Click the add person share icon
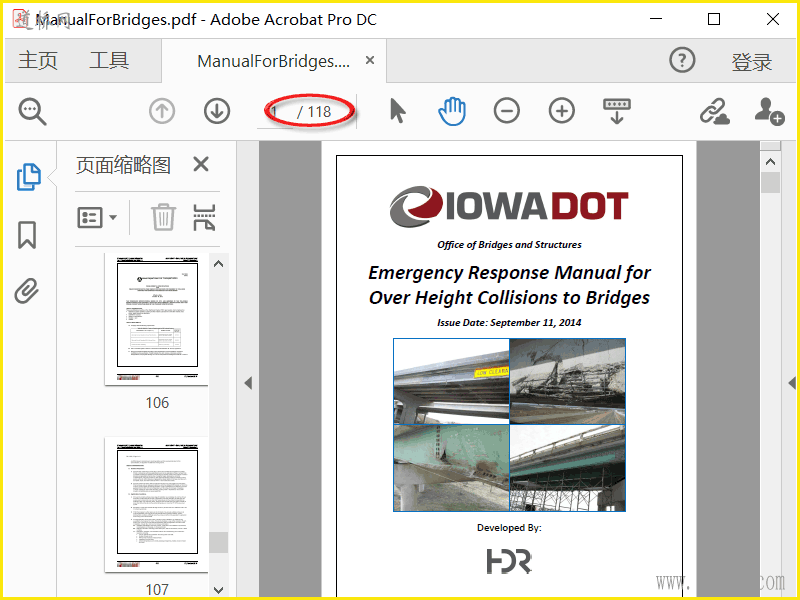This screenshot has width=800, height=600. 769,112
